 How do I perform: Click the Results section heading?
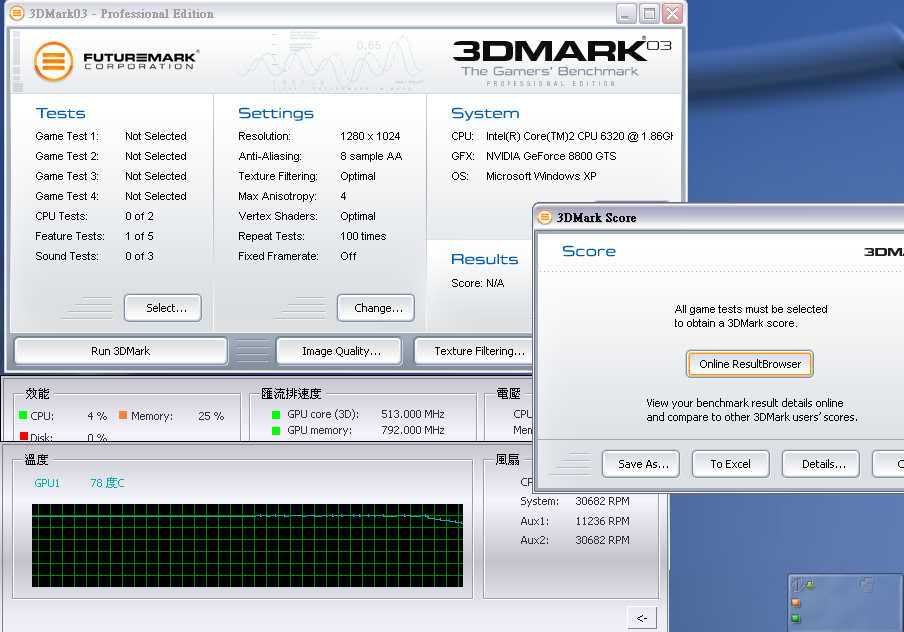[x=484, y=259]
